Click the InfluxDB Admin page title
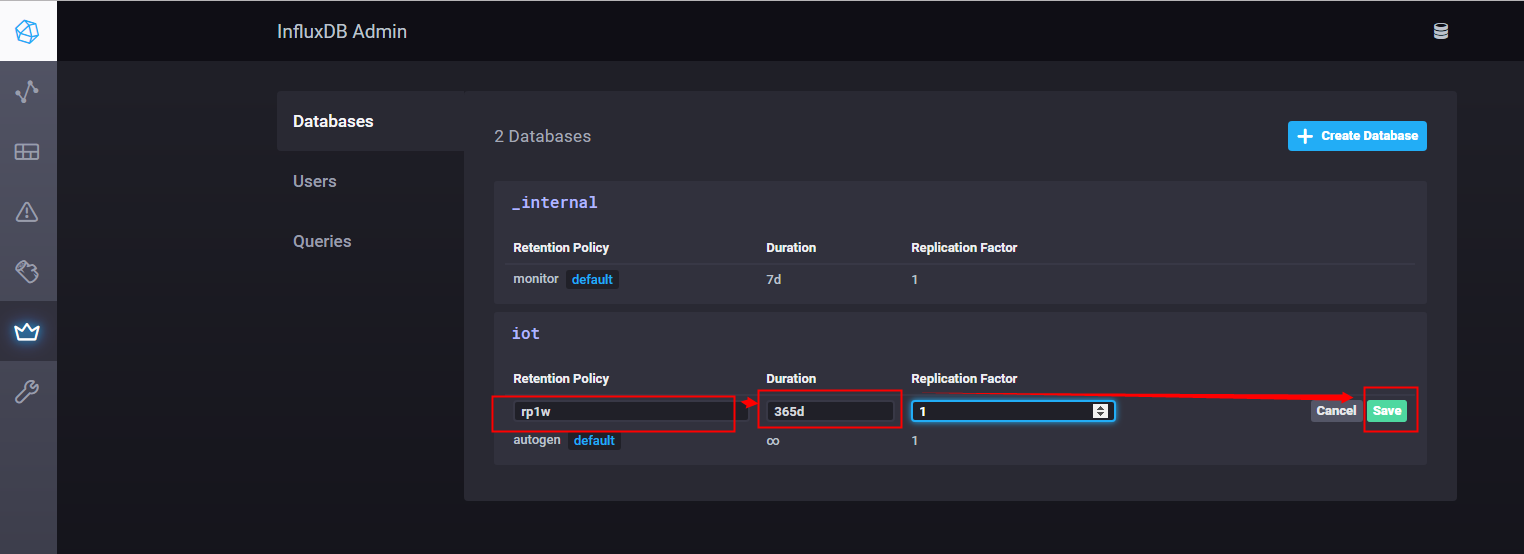This screenshot has height=554, width=1524. 342,31
